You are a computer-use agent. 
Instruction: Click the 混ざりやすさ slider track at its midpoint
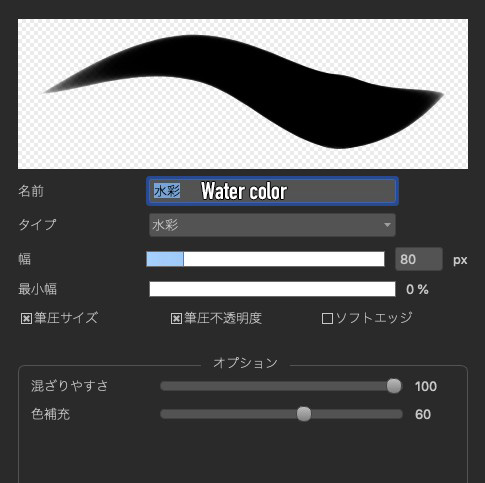(x=281, y=386)
